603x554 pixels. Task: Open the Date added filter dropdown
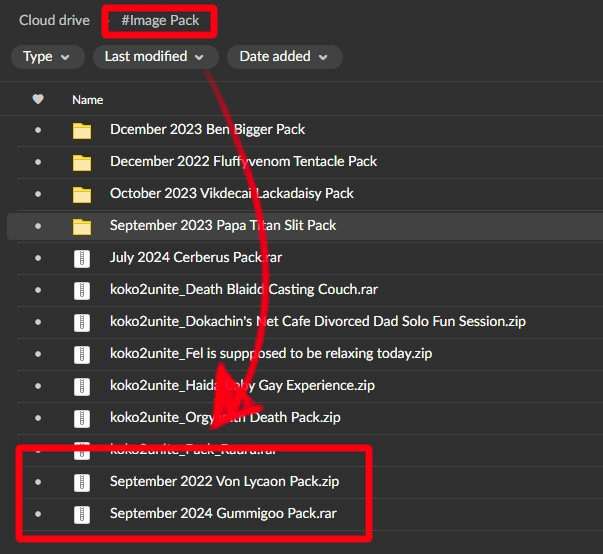pyautogui.click(x=285, y=57)
